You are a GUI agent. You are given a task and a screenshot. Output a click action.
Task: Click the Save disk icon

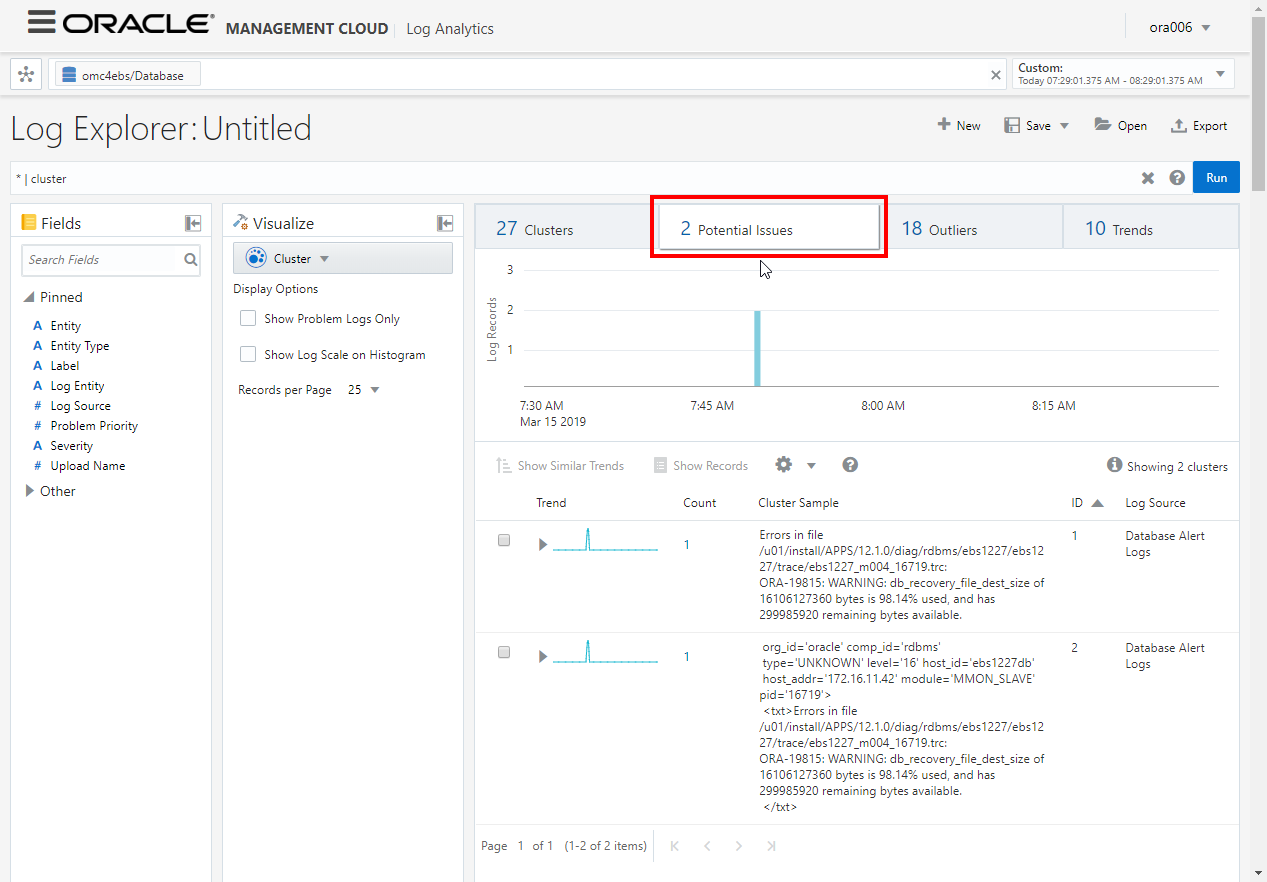(1012, 125)
